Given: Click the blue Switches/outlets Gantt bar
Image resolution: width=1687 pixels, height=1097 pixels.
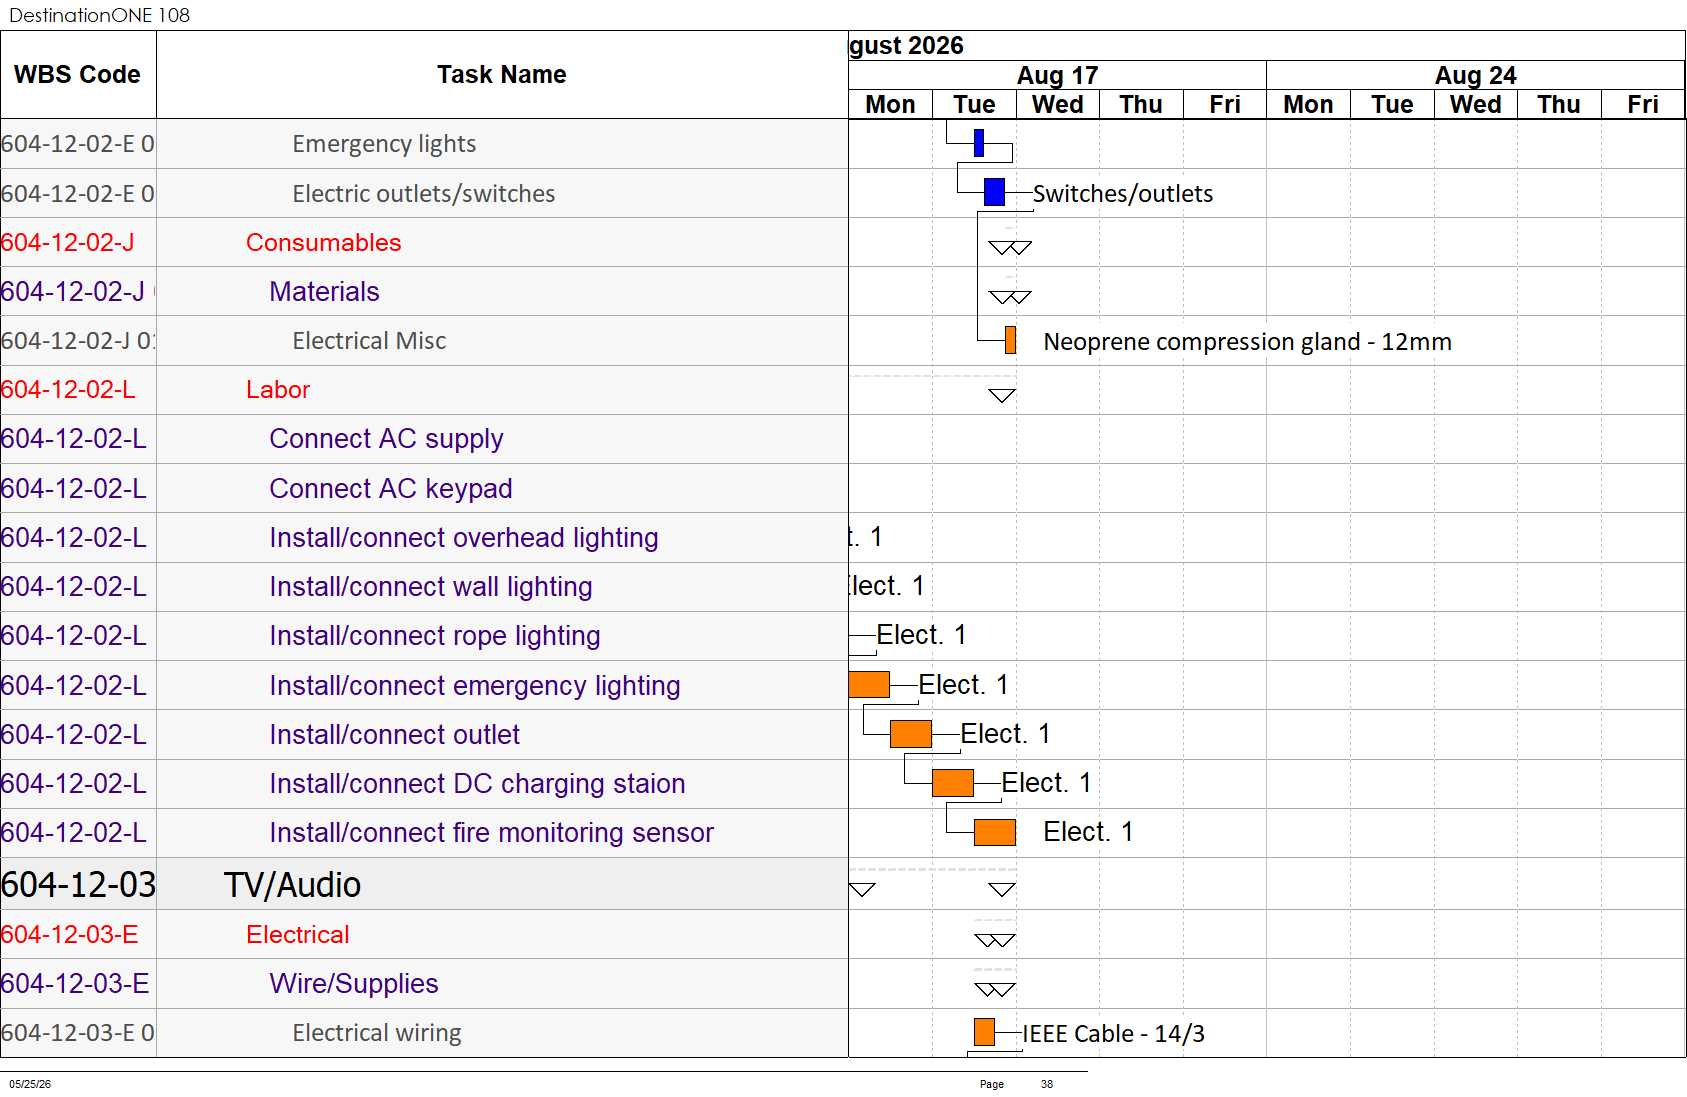Looking at the screenshot, I should pyautogui.click(x=994, y=192).
